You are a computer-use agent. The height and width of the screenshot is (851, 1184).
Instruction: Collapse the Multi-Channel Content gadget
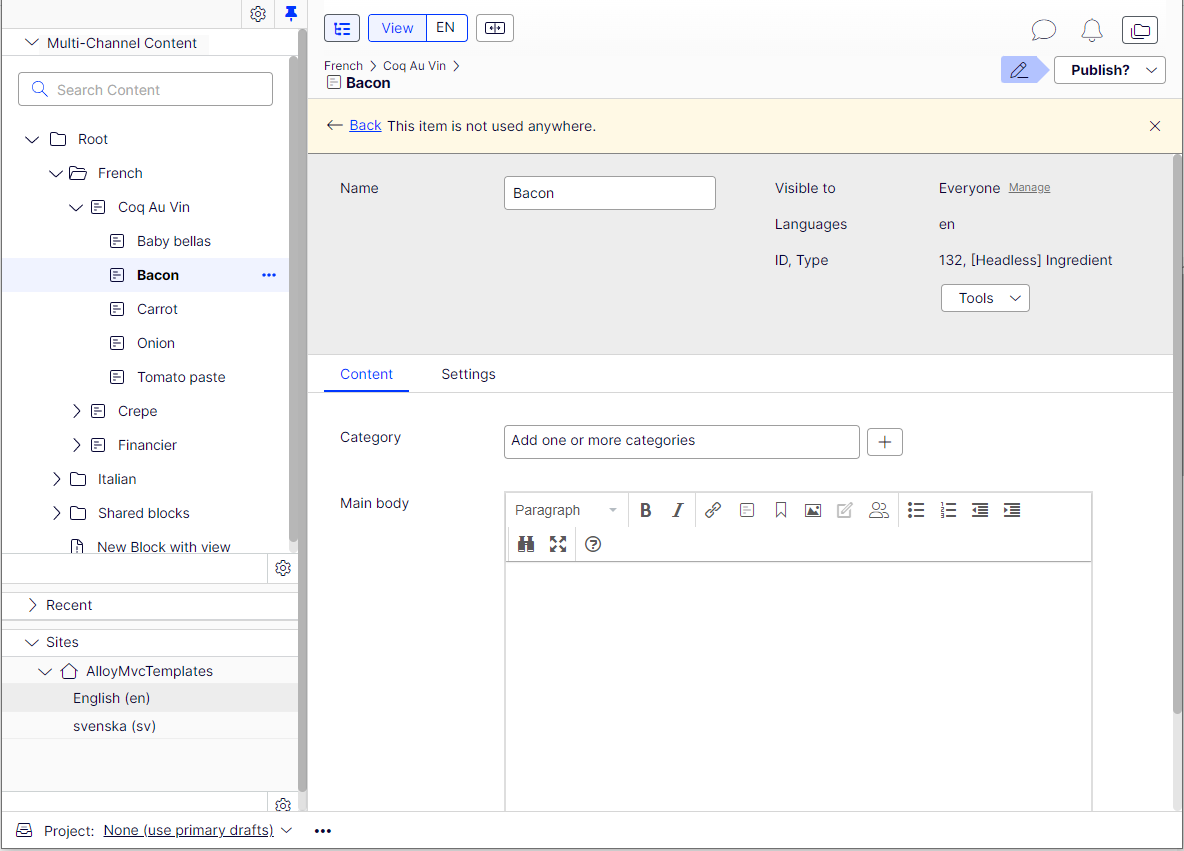tap(31, 42)
